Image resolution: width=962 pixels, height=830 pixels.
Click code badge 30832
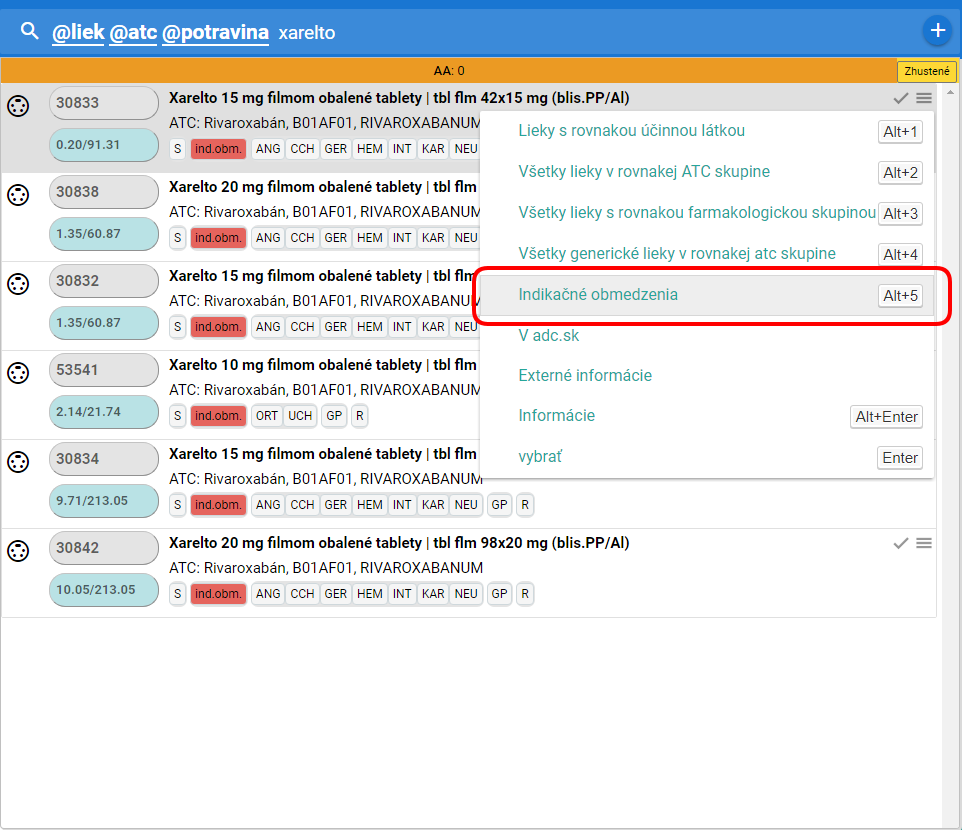tap(104, 280)
